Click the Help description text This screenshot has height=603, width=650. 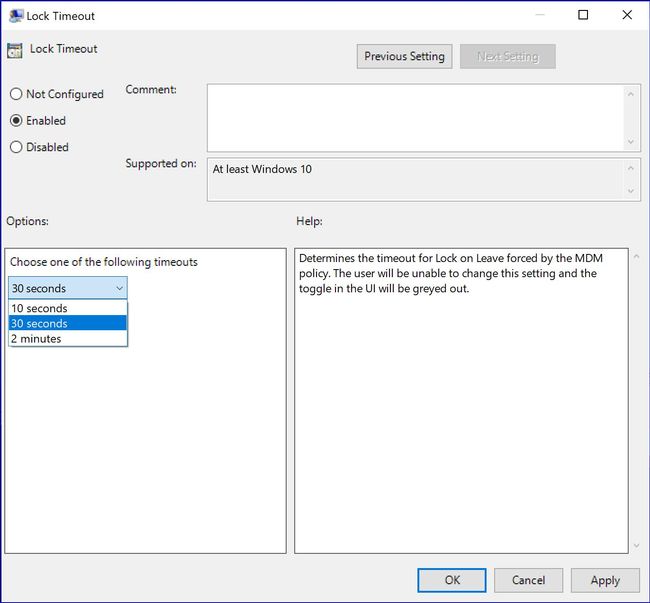pos(451,273)
